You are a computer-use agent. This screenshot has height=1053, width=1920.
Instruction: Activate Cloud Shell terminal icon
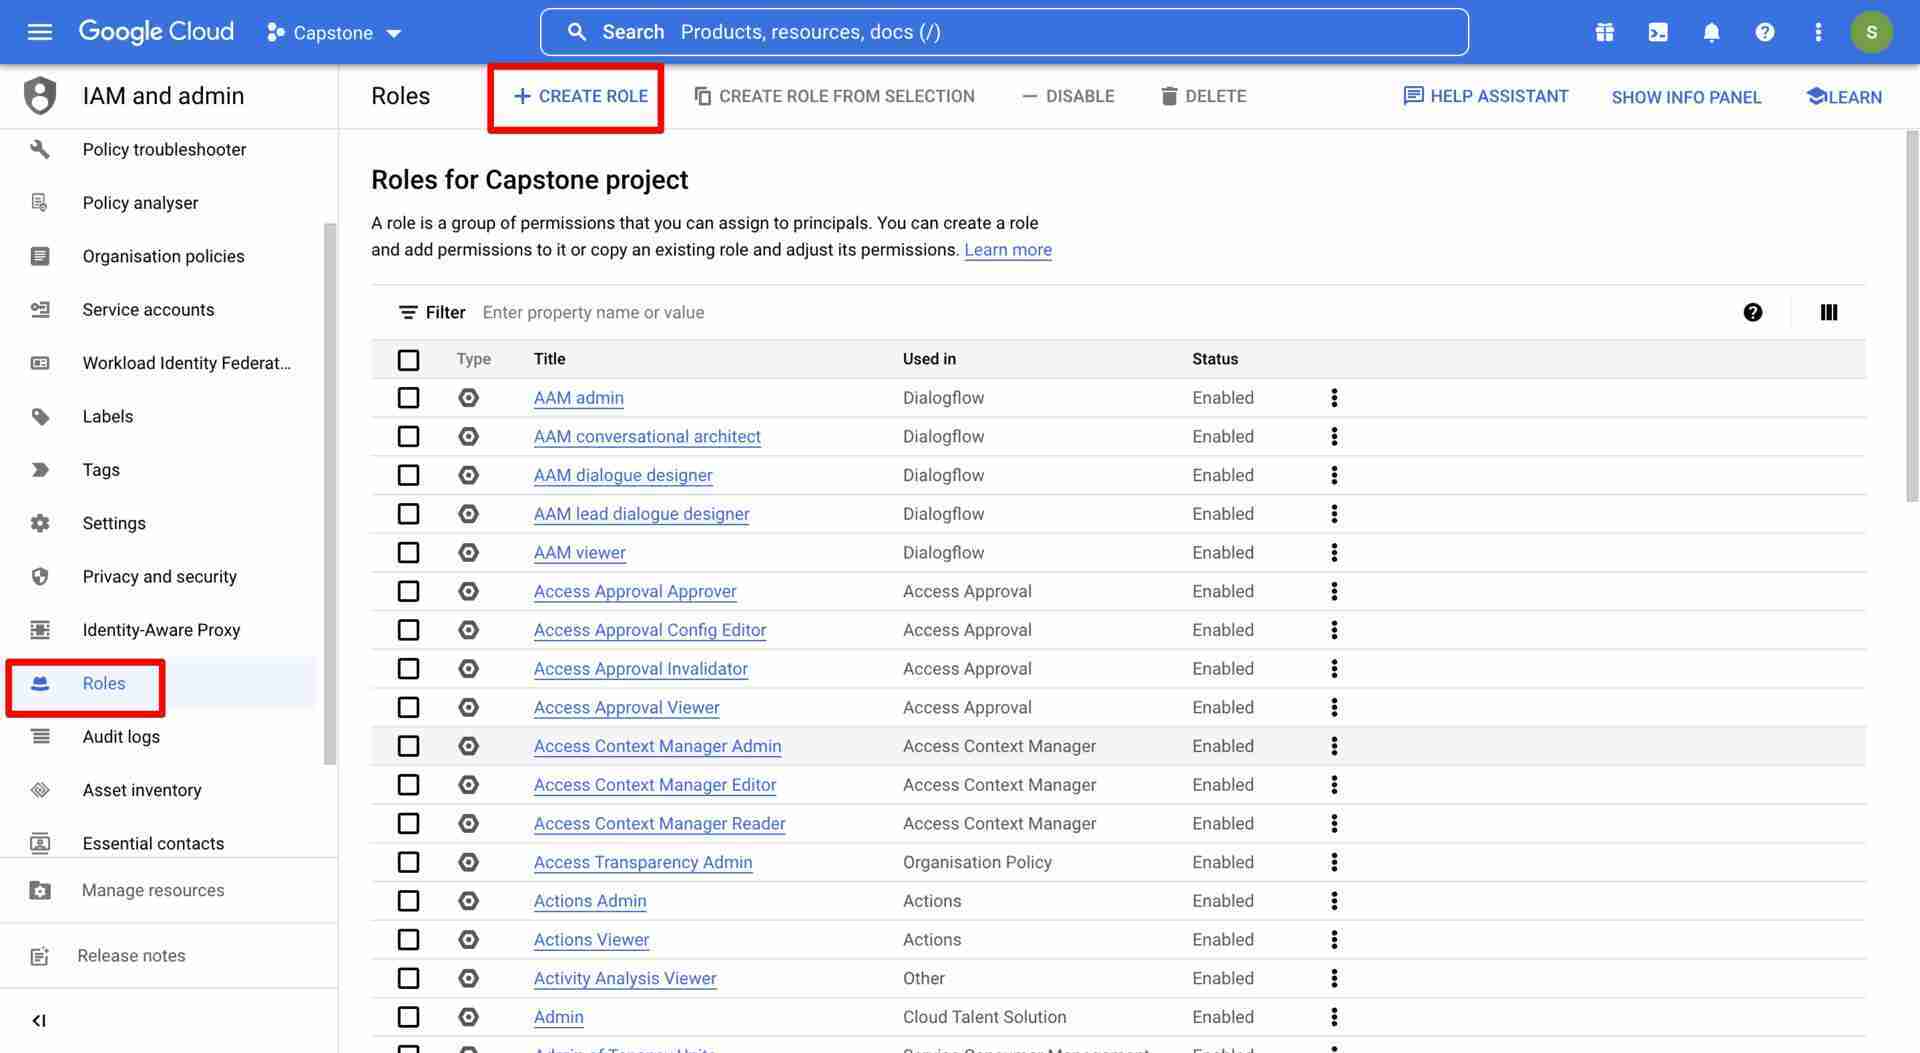coord(1658,32)
